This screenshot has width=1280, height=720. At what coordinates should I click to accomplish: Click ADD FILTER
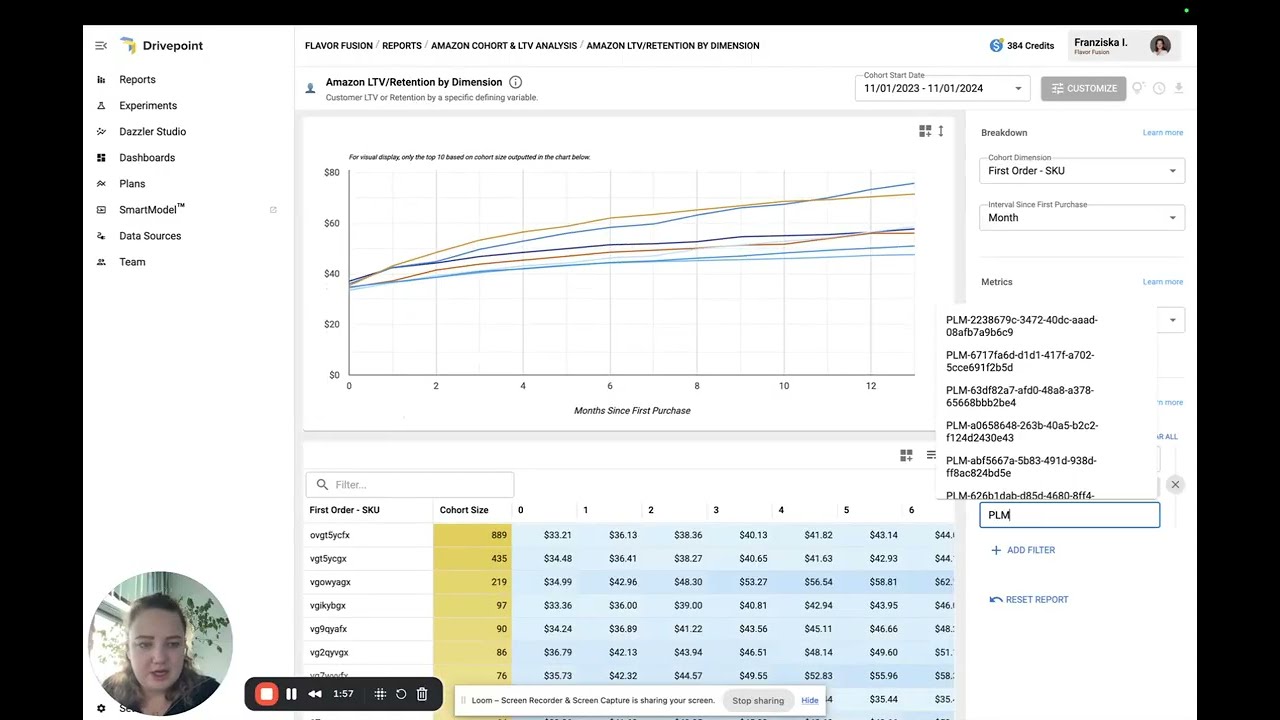[1023, 550]
